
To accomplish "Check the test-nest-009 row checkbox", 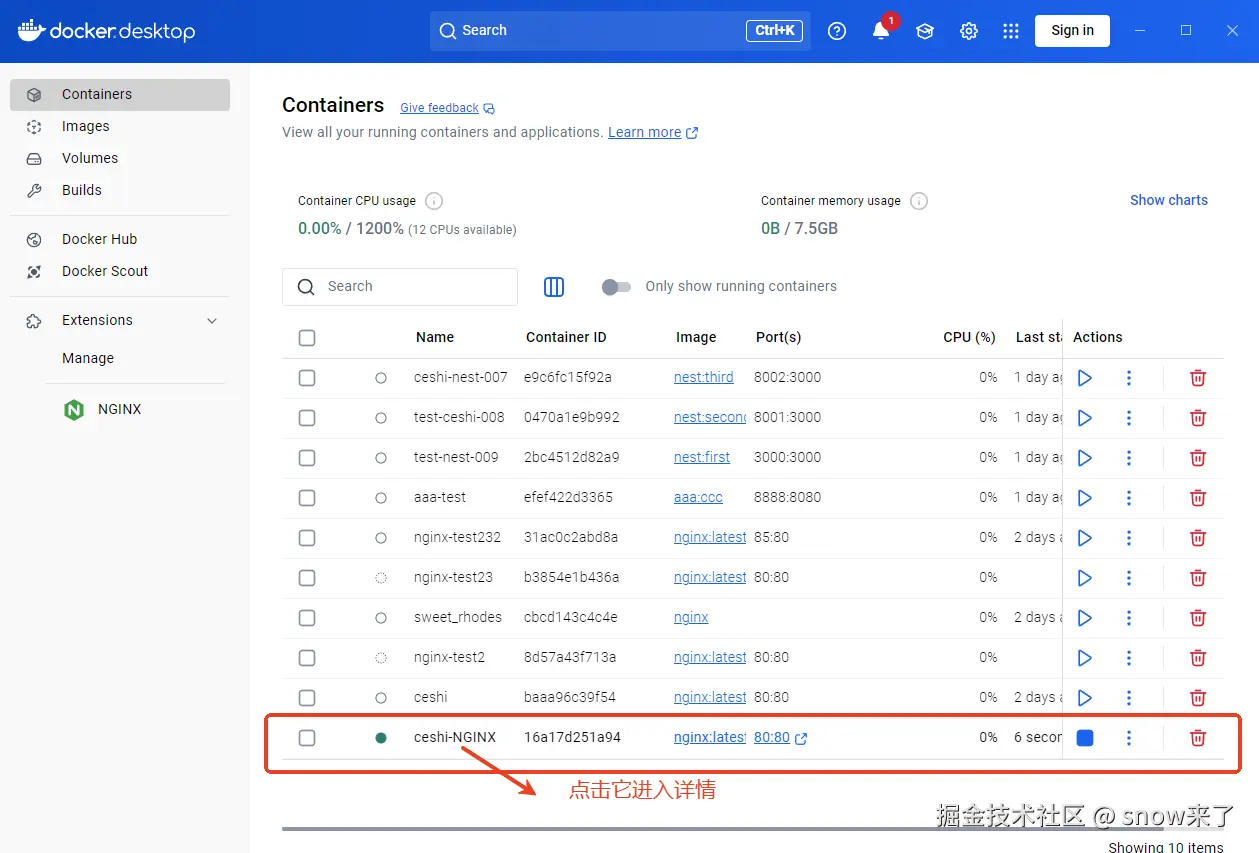I will tap(307, 458).
